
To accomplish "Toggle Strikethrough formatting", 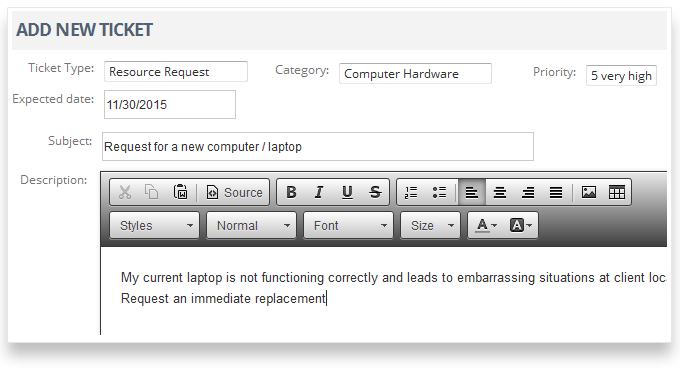I will [x=375, y=192].
